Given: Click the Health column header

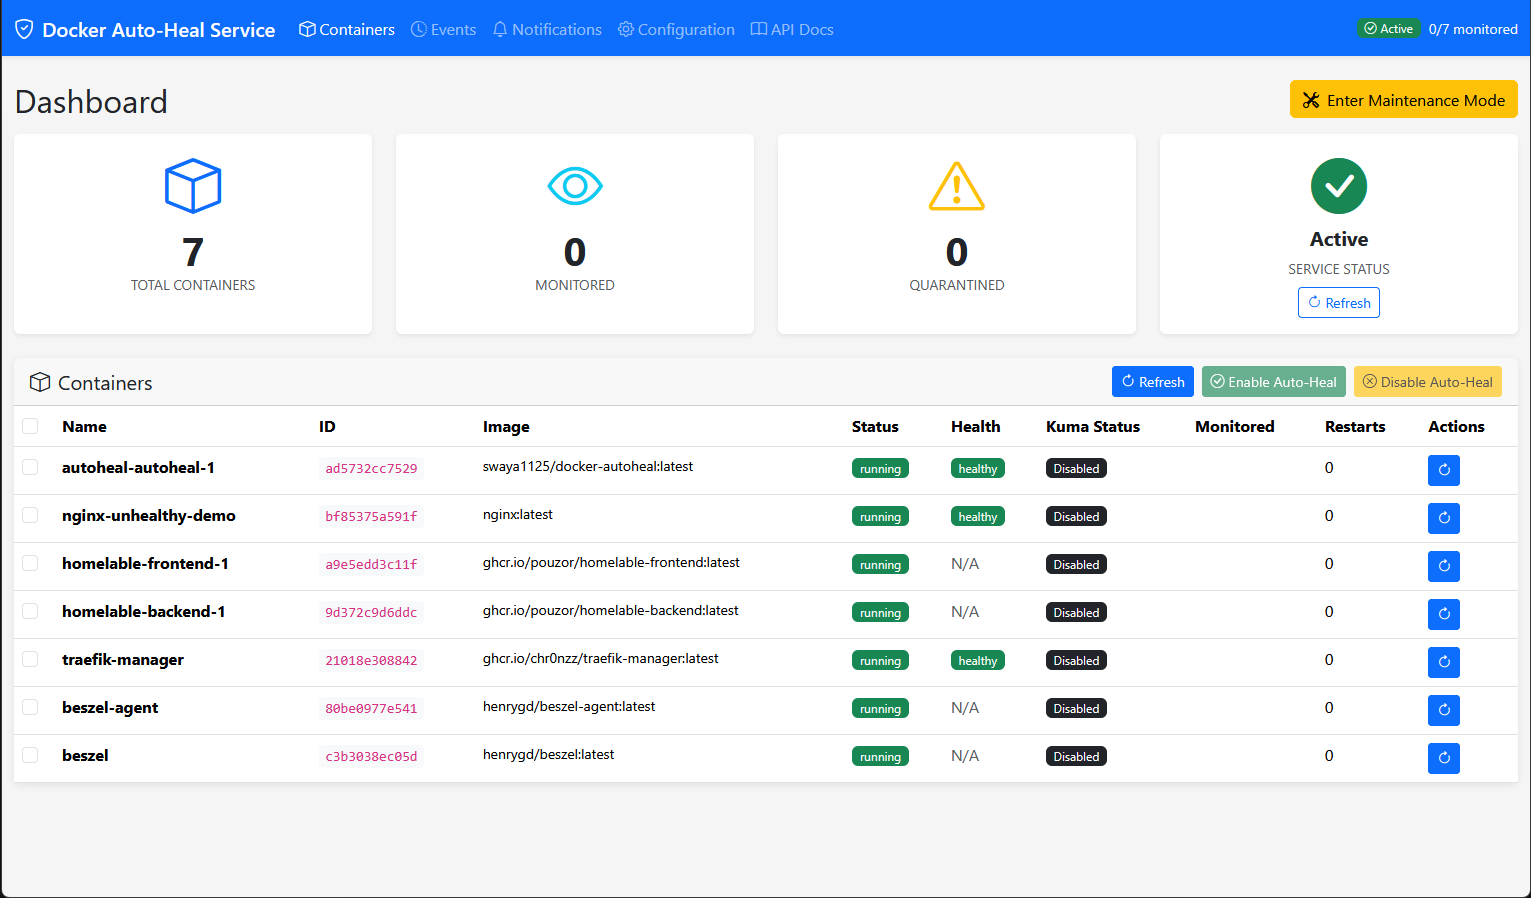Looking at the screenshot, I should (x=976, y=426).
